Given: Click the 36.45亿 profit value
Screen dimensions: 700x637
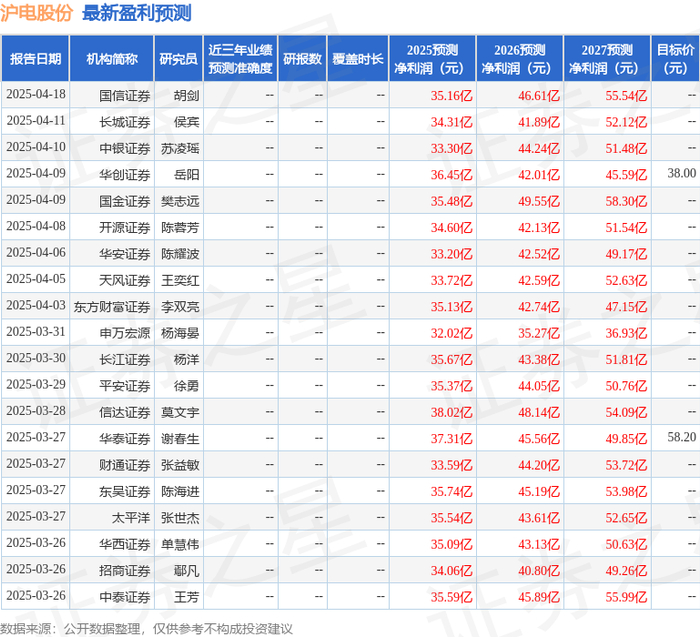Looking at the screenshot, I should (x=451, y=175).
